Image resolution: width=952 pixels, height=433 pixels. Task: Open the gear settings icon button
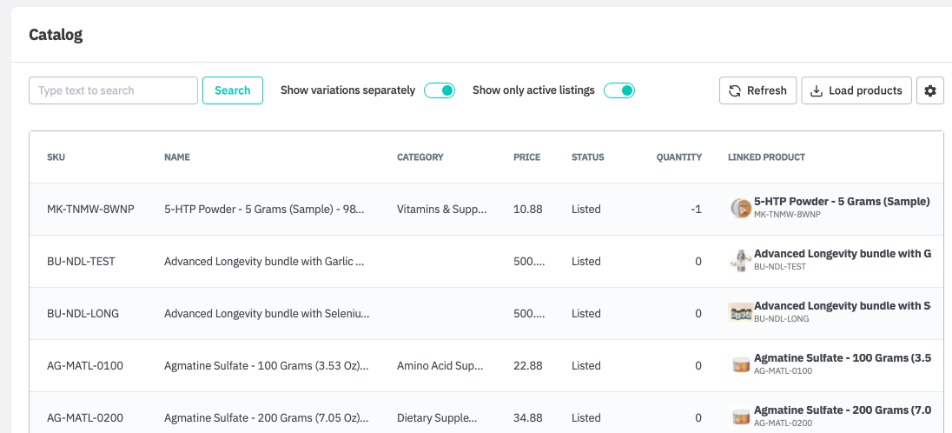930,91
